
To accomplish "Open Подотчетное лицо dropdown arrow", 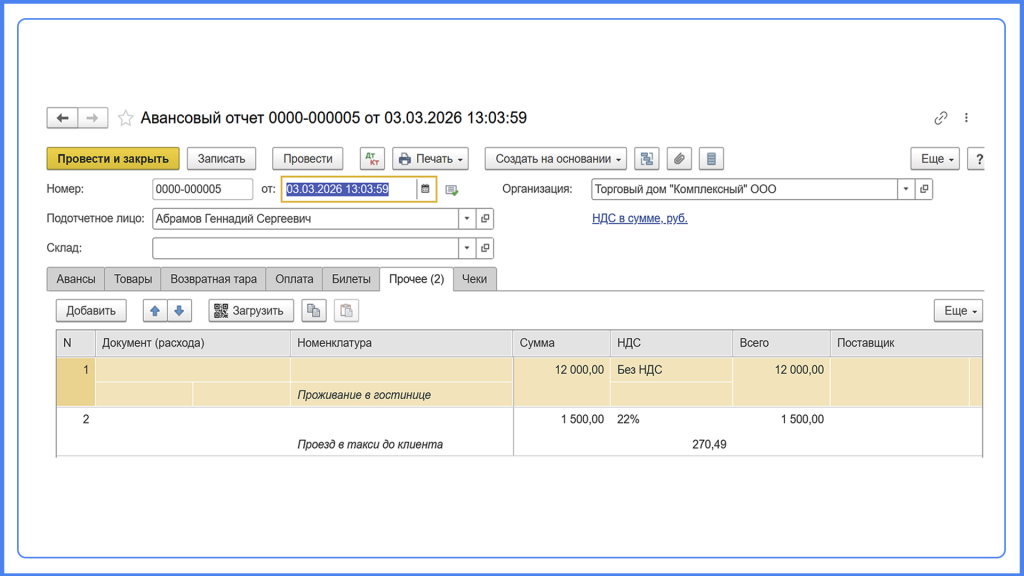I will click(x=466, y=219).
